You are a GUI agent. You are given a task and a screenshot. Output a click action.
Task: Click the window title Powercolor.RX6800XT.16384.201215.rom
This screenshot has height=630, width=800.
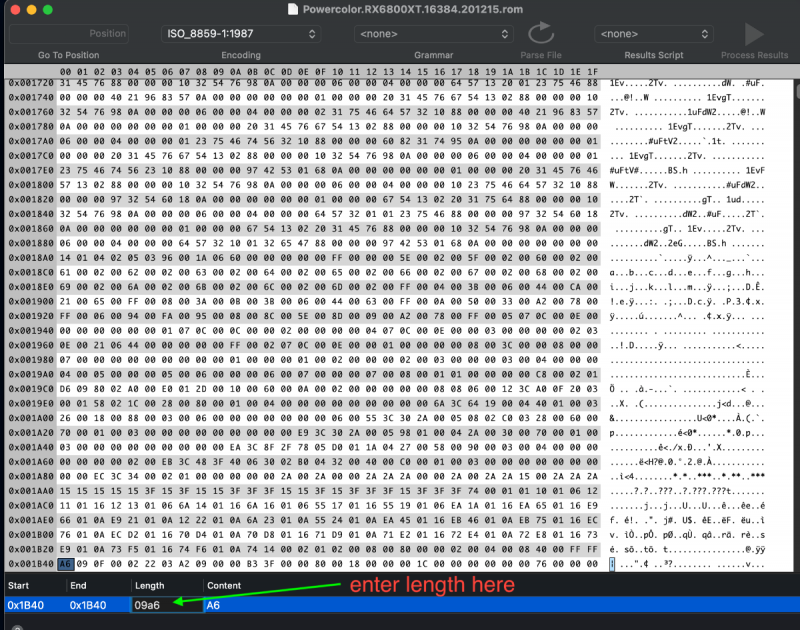click(x=413, y=9)
